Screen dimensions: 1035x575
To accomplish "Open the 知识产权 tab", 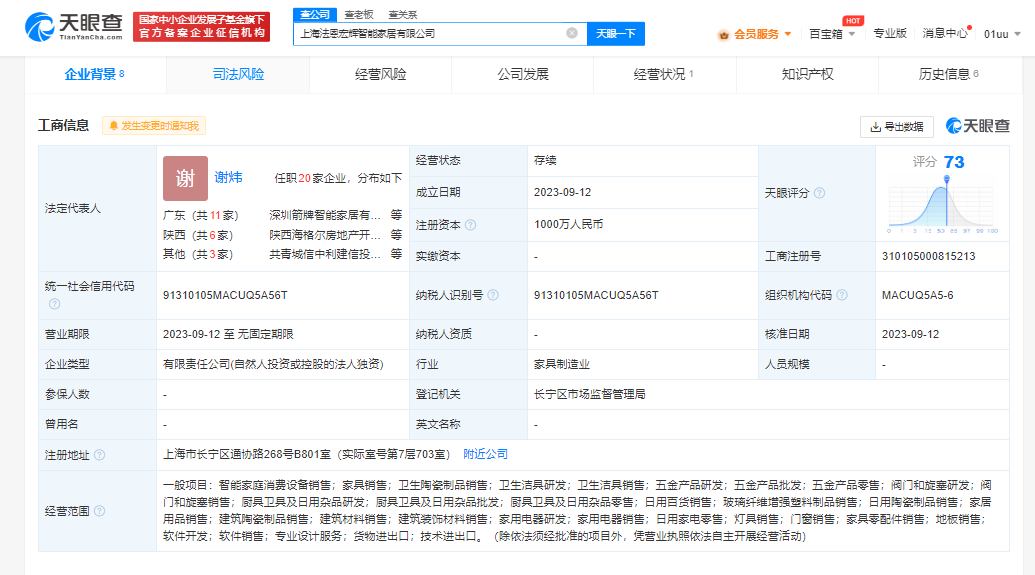I will (807, 75).
